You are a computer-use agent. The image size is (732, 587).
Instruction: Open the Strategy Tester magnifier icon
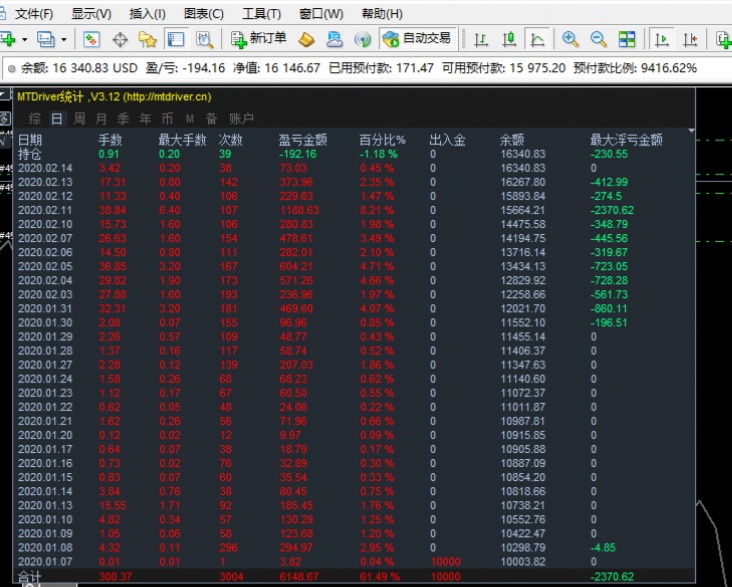[204, 39]
